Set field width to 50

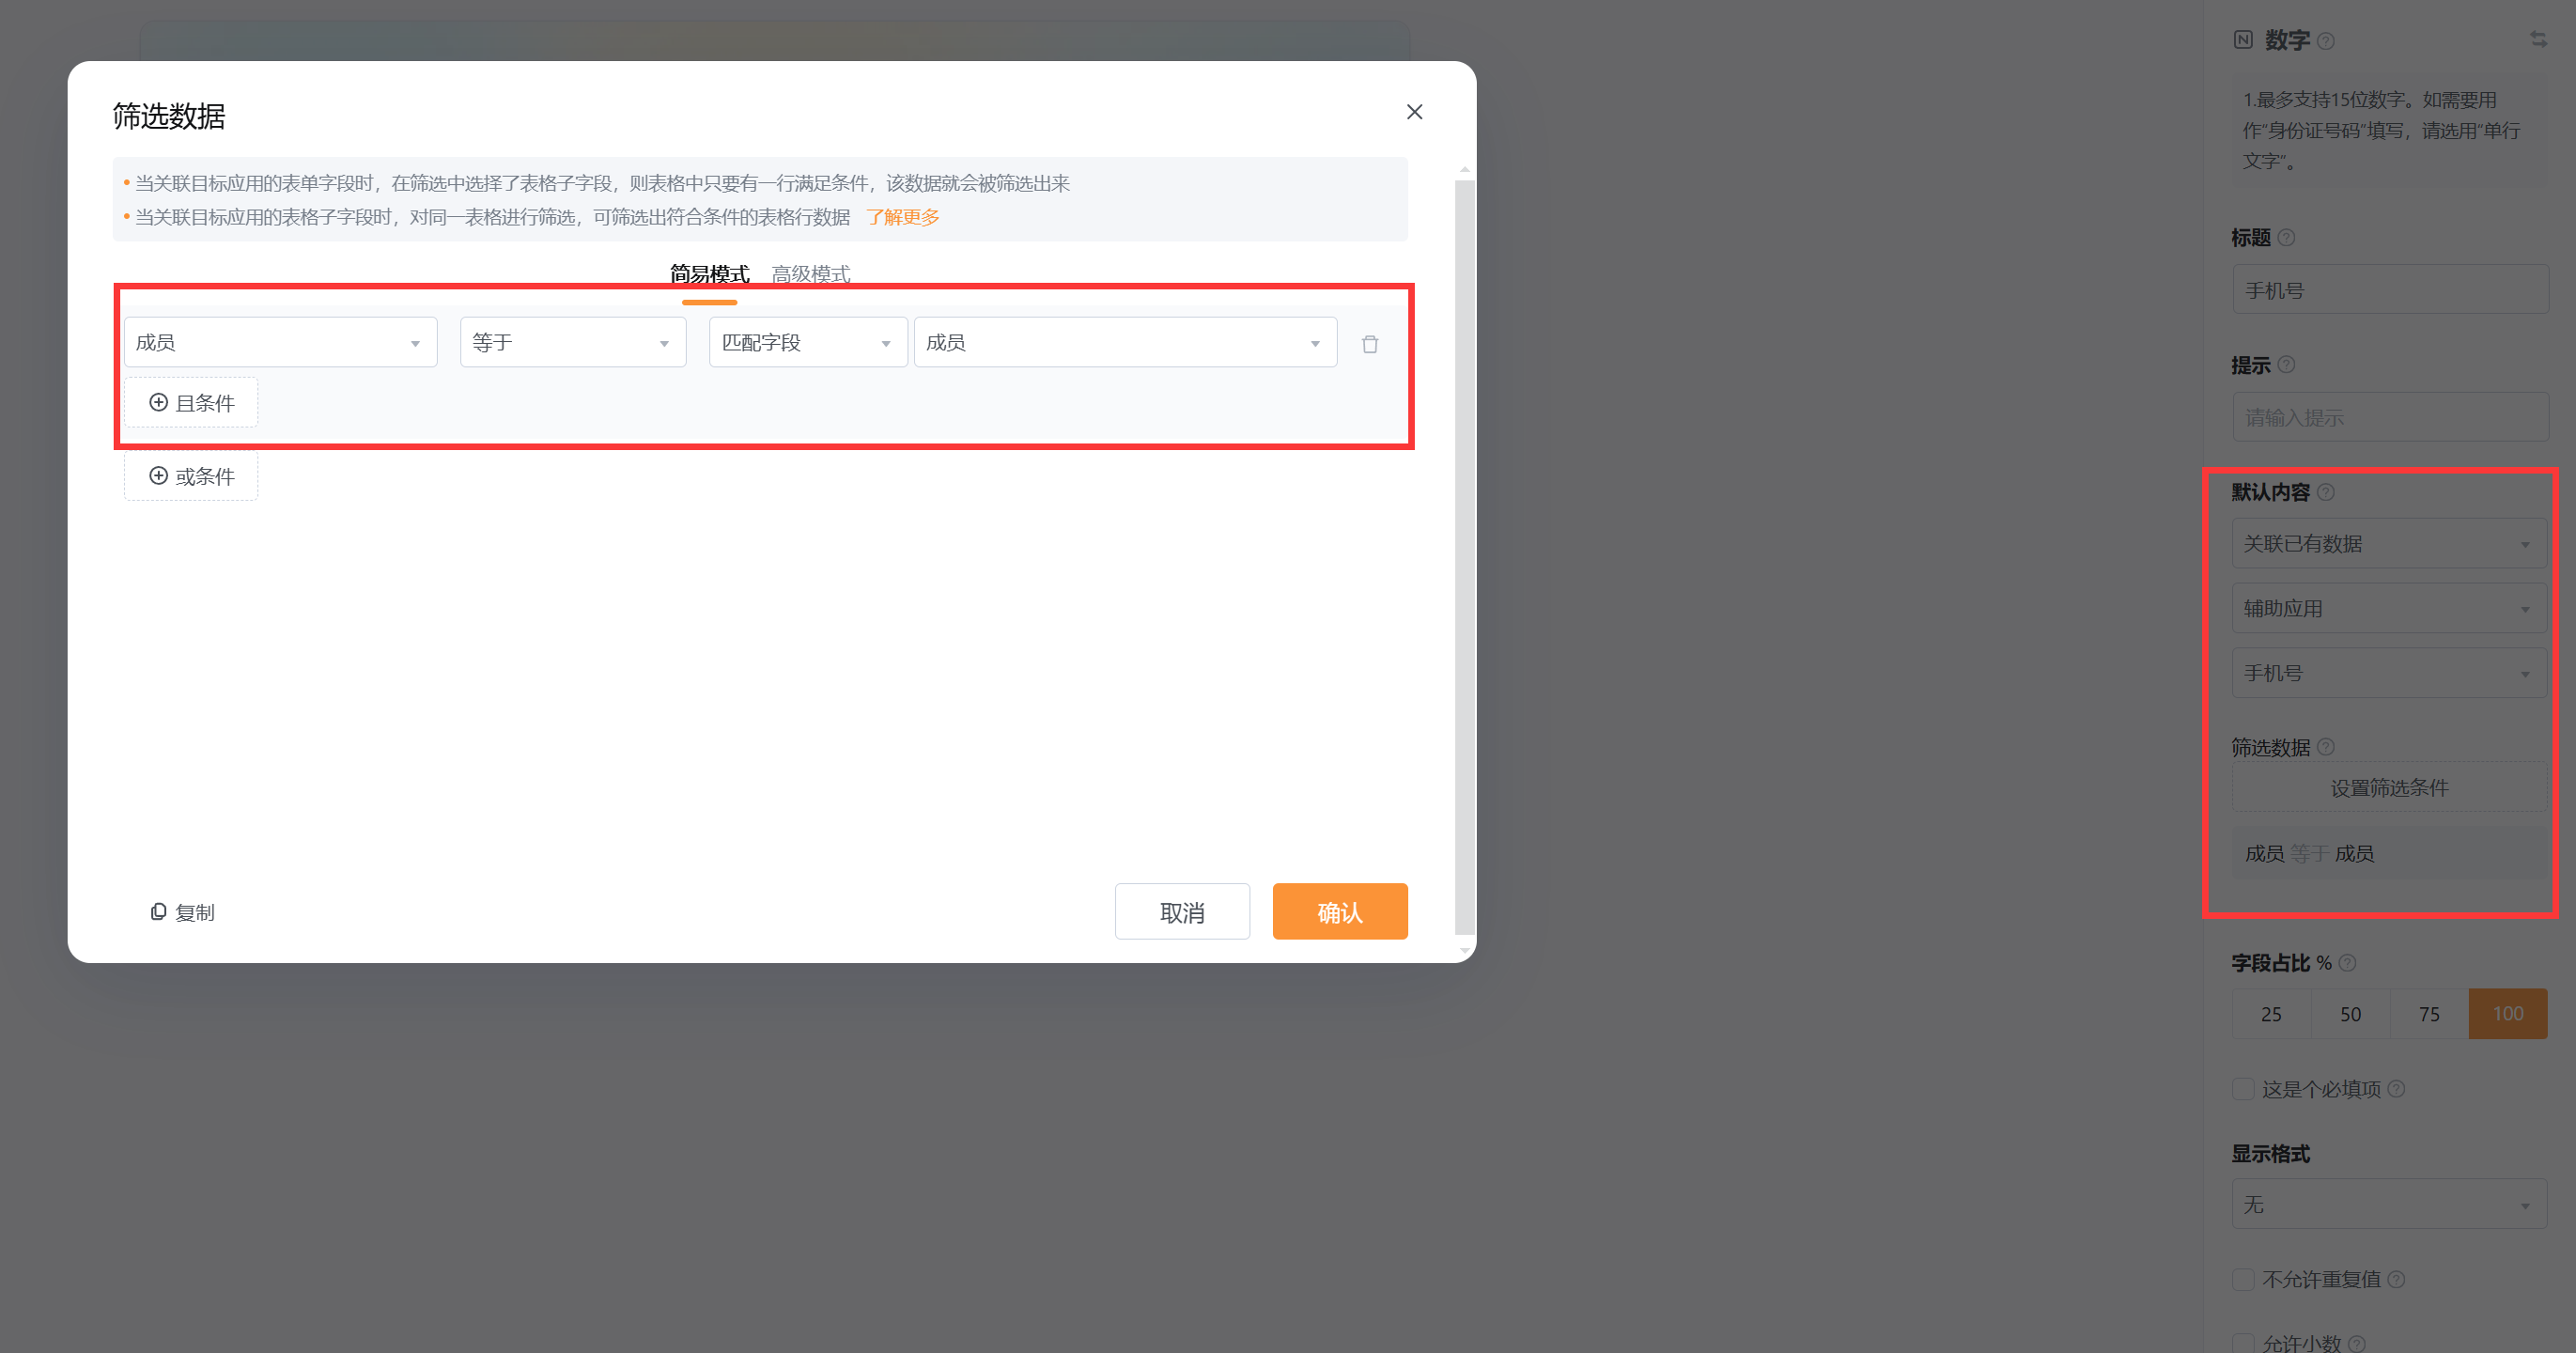coord(2351,1014)
